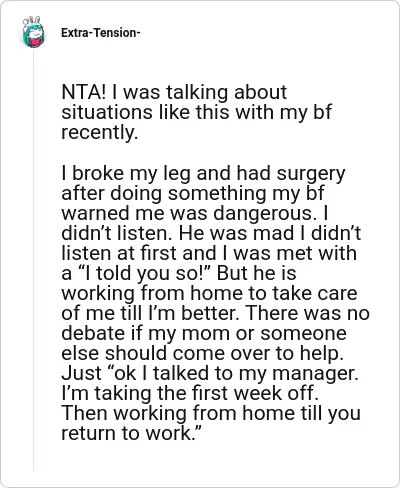Click the line "warned me was dangerous. I"

(x=195, y=213)
